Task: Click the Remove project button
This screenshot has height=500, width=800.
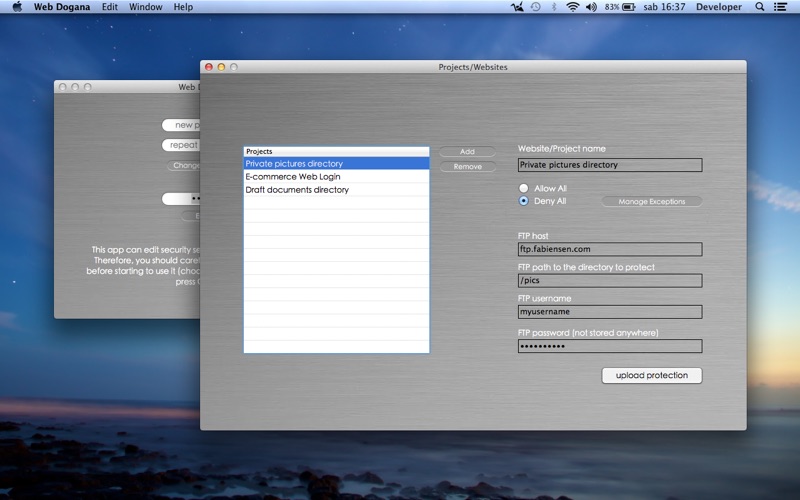Action: pos(467,166)
